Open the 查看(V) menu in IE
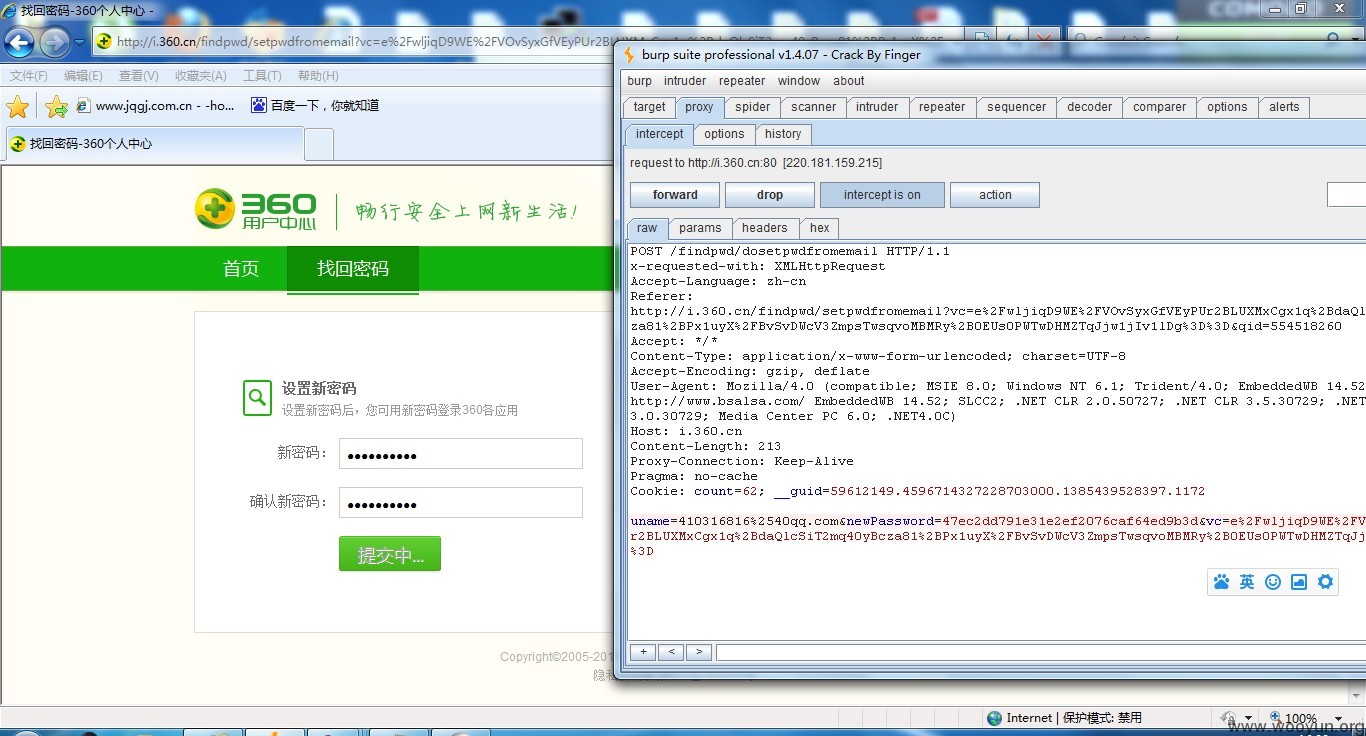1366x736 pixels. pyautogui.click(x=138, y=76)
